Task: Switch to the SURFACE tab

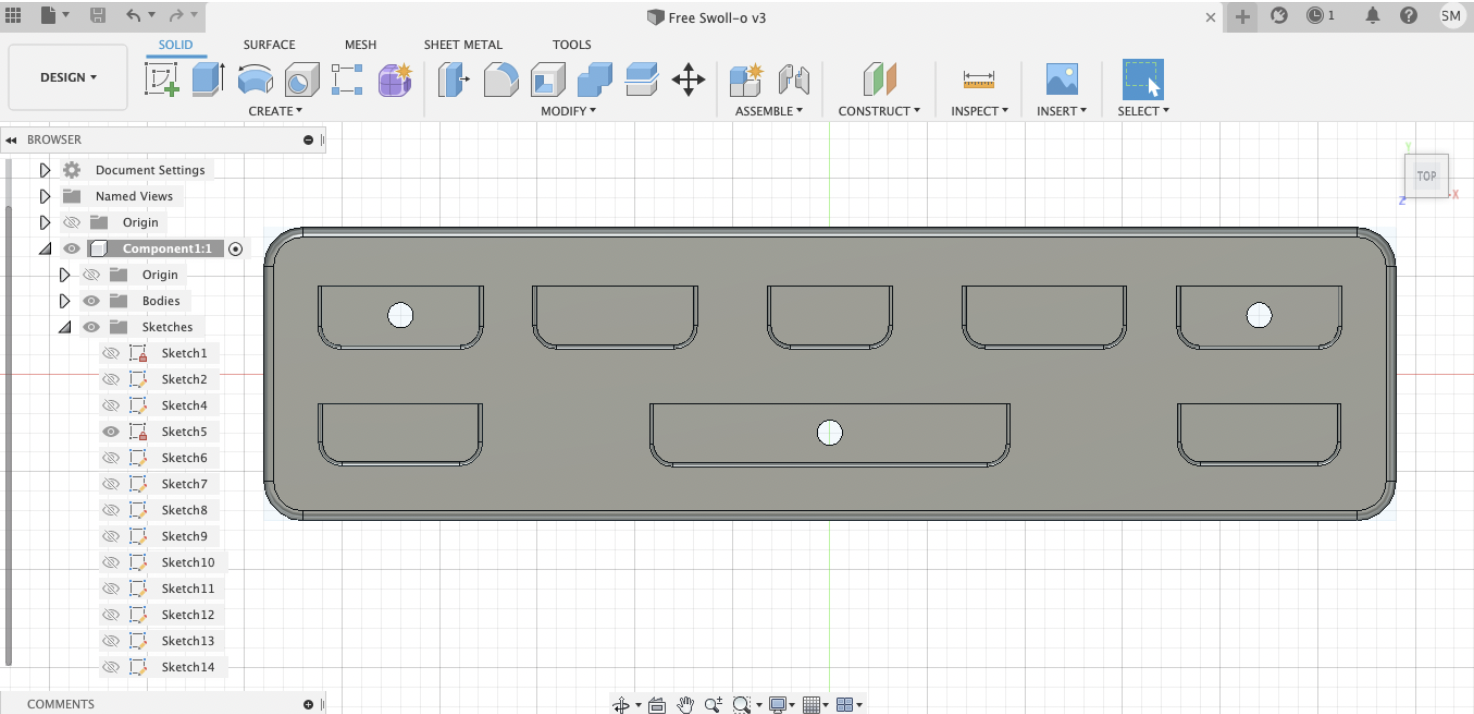Action: tap(269, 44)
